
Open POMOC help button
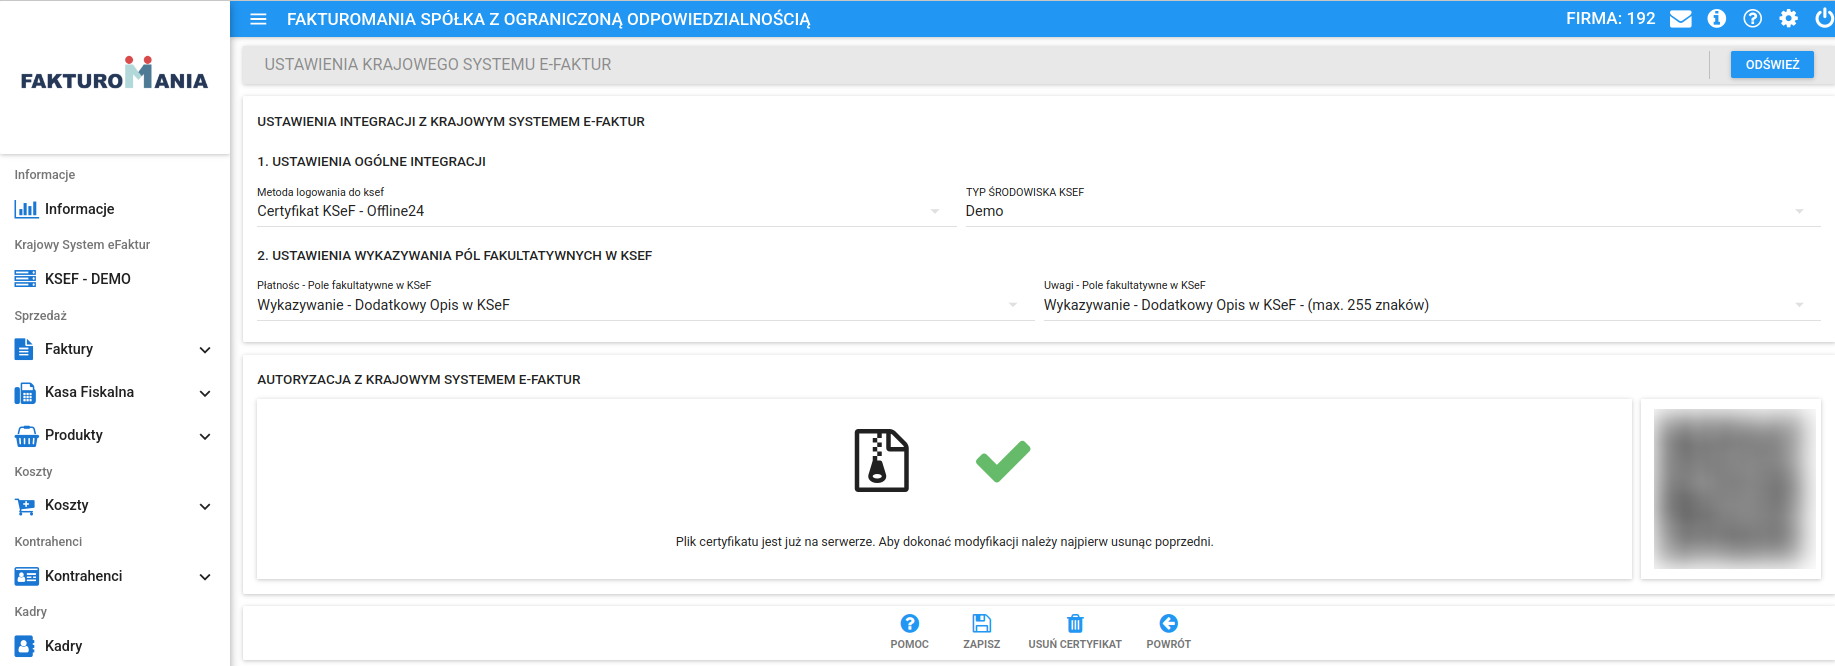[909, 632]
